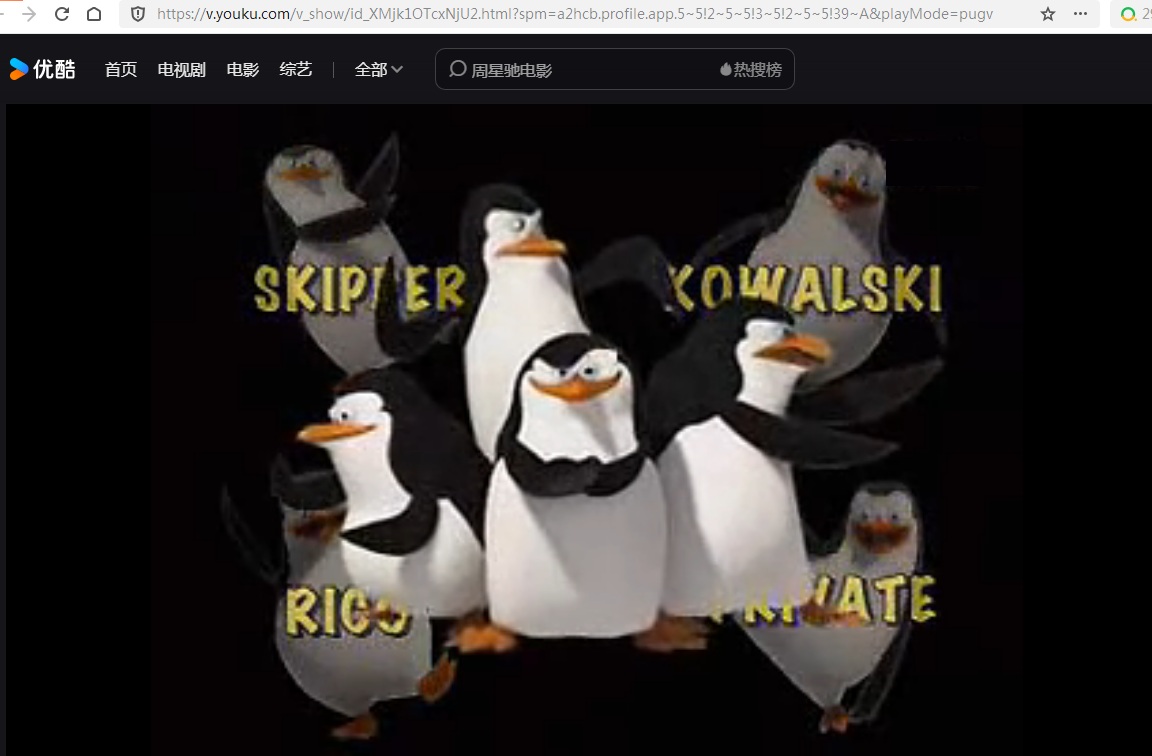The width and height of the screenshot is (1152, 756).
Task: Open the 综艺 variety section
Action: (x=296, y=70)
